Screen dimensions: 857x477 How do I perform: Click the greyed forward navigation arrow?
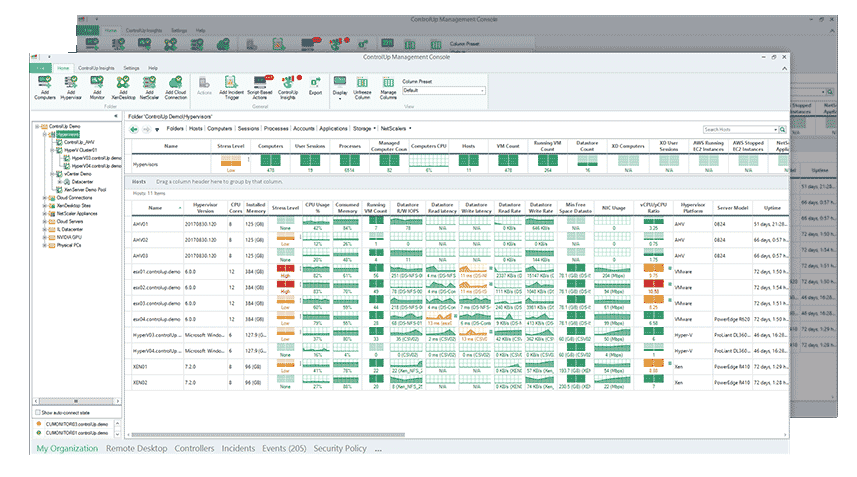146,129
